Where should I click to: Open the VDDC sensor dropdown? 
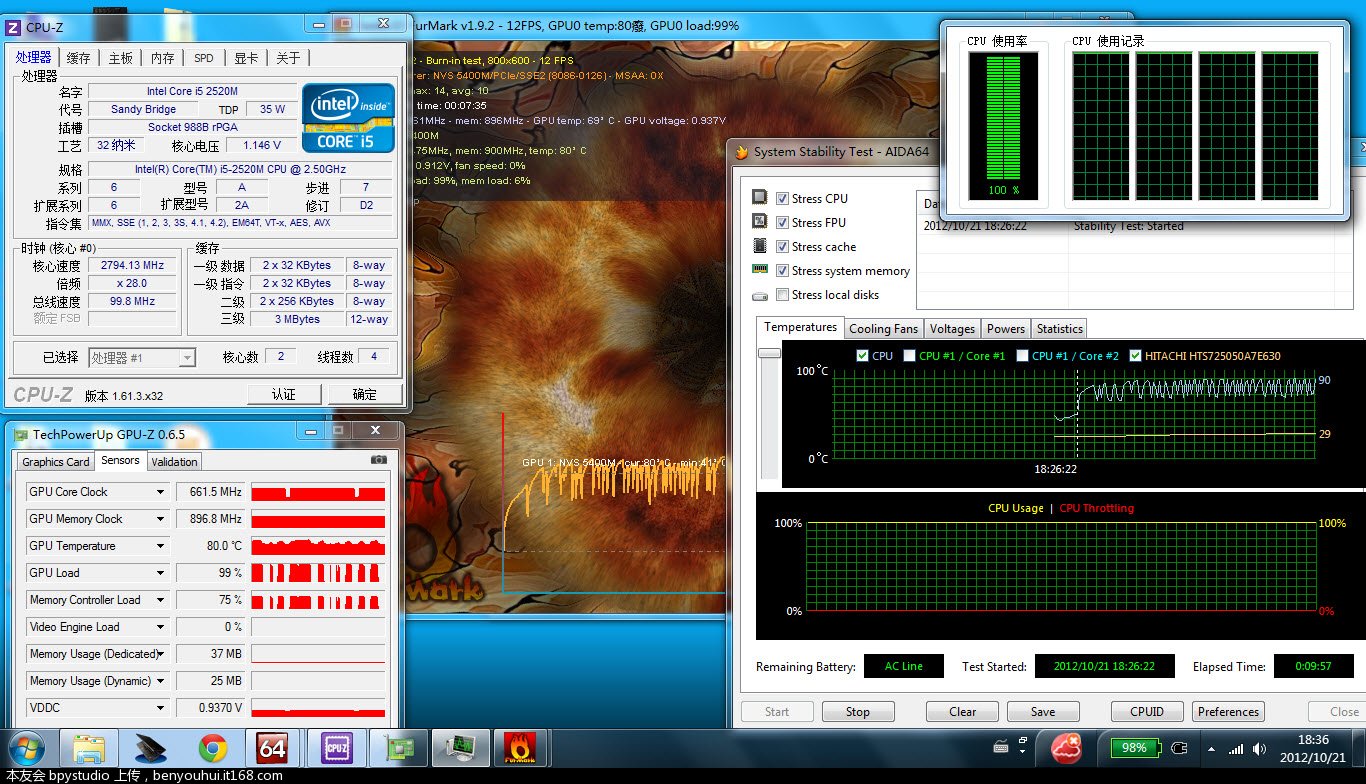(x=160, y=708)
